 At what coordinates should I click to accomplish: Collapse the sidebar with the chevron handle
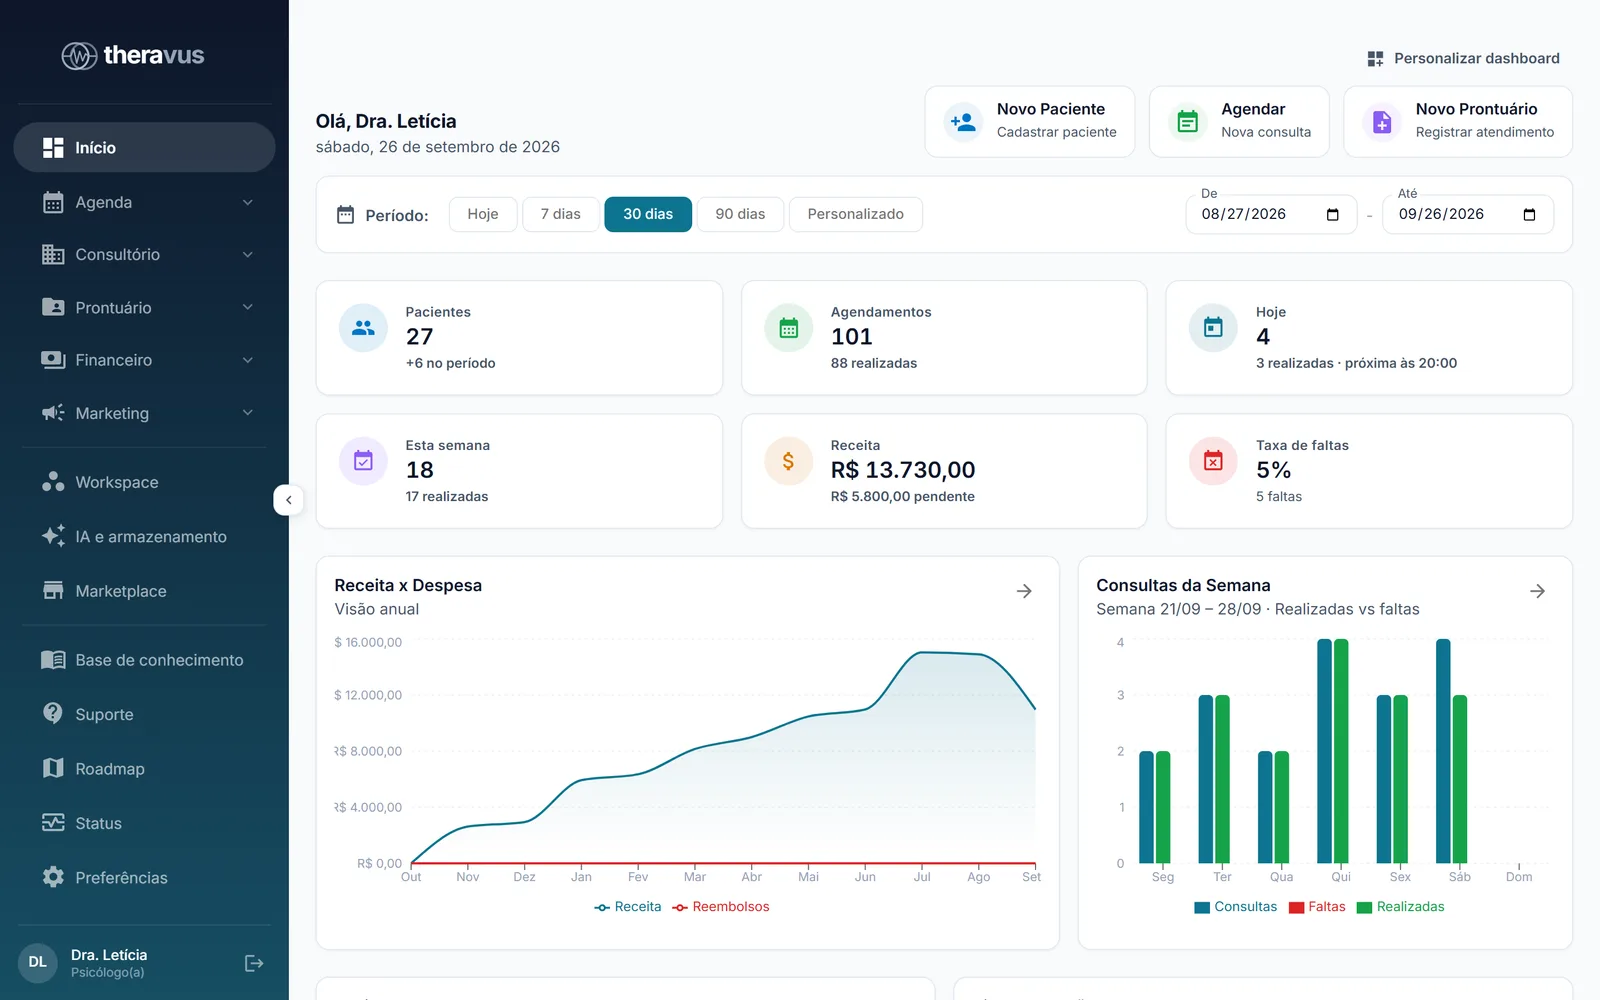point(288,500)
